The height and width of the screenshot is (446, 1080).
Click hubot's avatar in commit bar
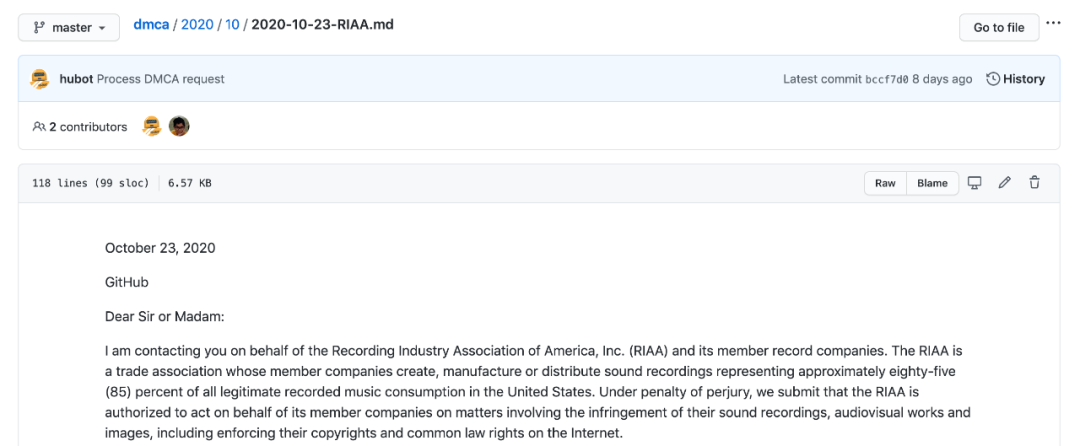coord(41,79)
